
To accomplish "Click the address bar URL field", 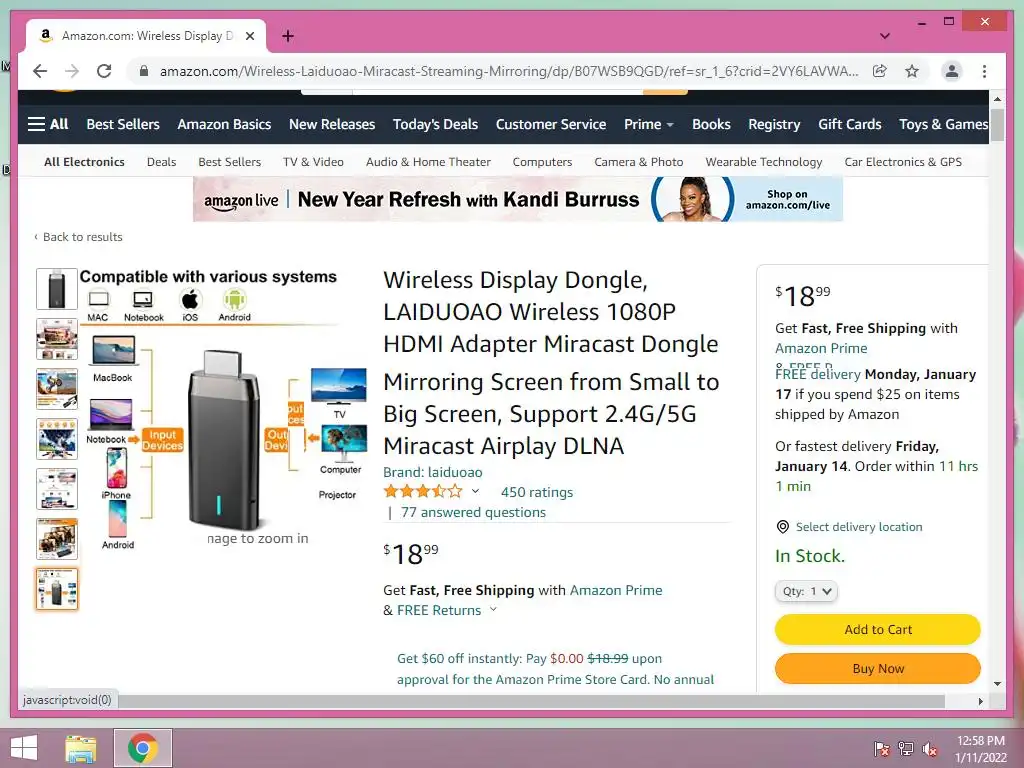I will tap(509, 71).
